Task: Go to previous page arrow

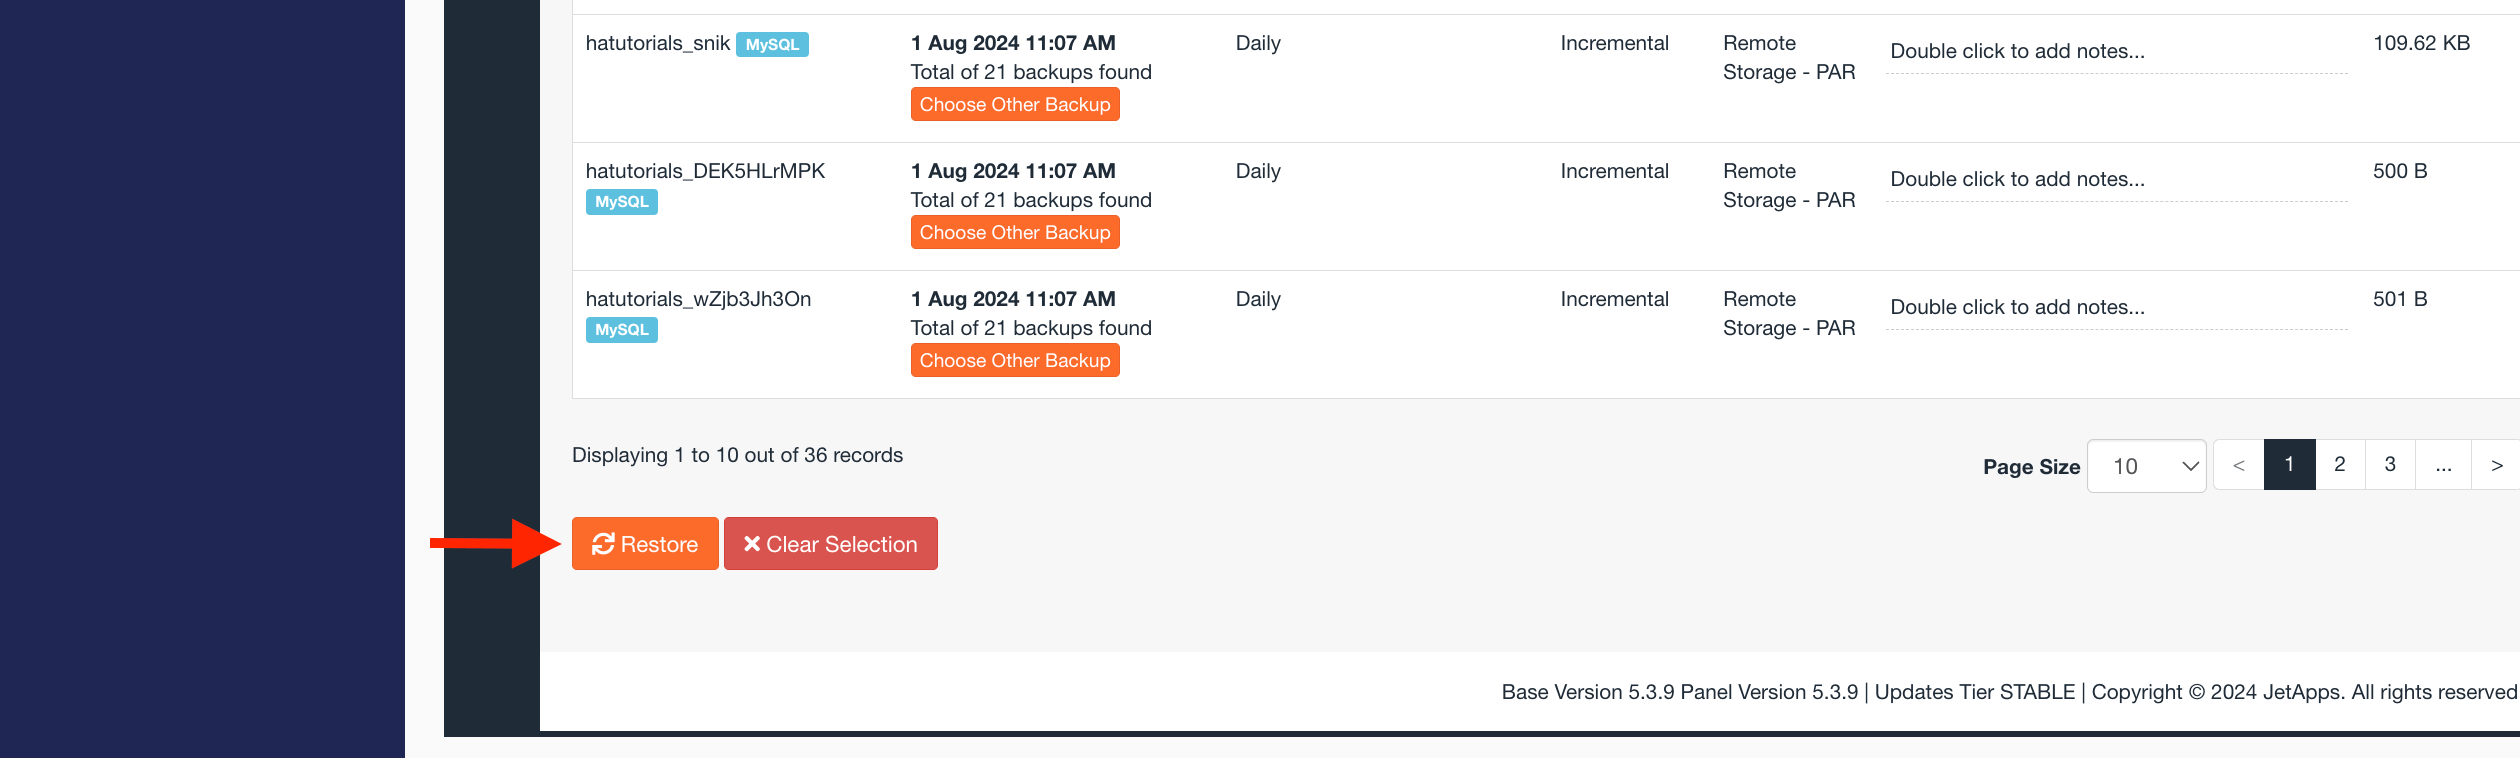Action: click(x=2239, y=465)
